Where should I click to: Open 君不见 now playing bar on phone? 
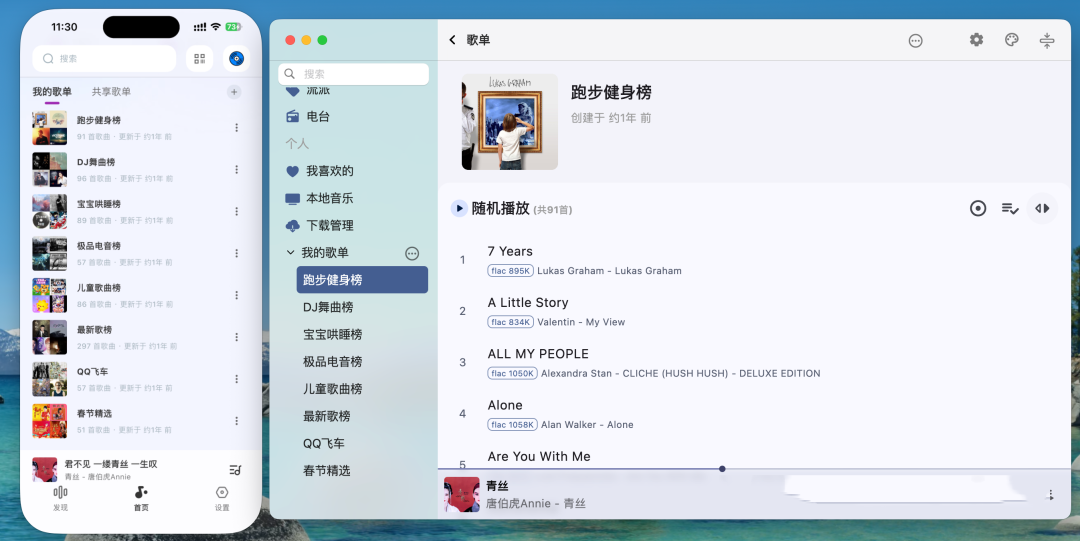(141, 469)
